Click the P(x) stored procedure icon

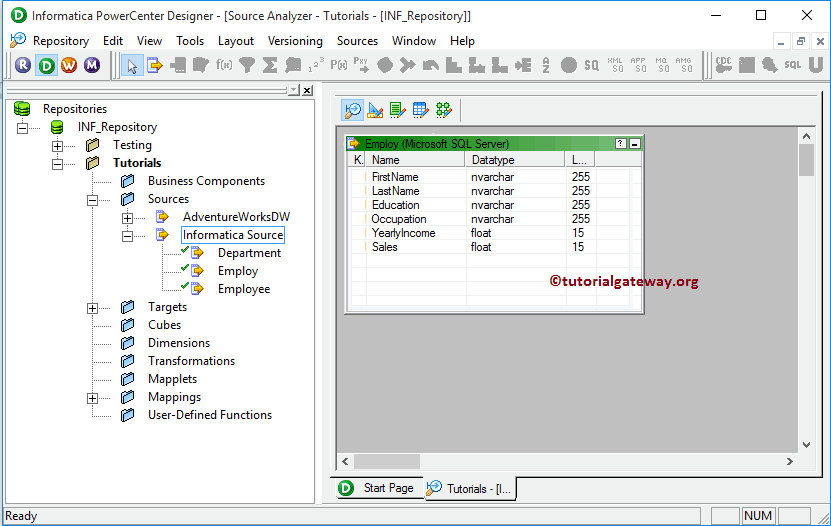(x=339, y=65)
